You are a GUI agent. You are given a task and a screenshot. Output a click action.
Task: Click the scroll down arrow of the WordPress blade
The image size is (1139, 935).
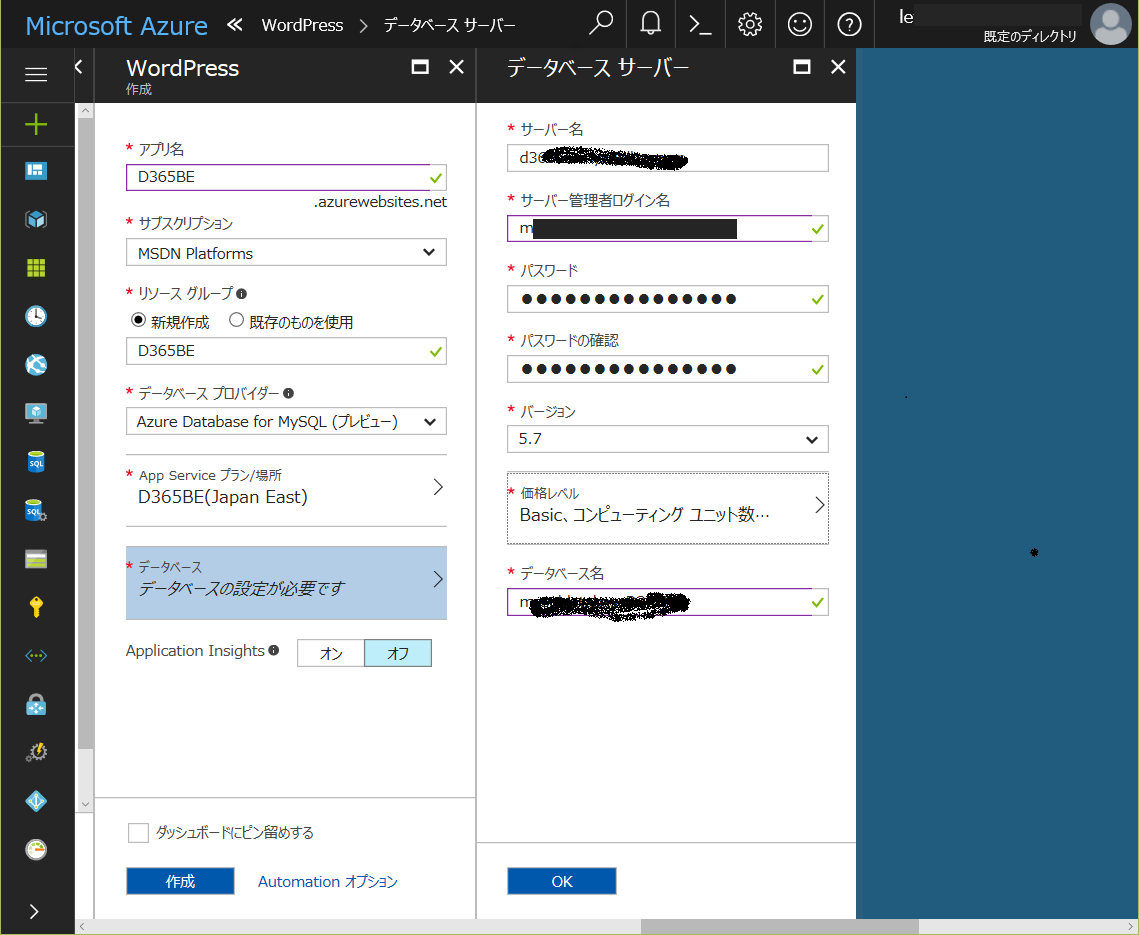pos(85,804)
